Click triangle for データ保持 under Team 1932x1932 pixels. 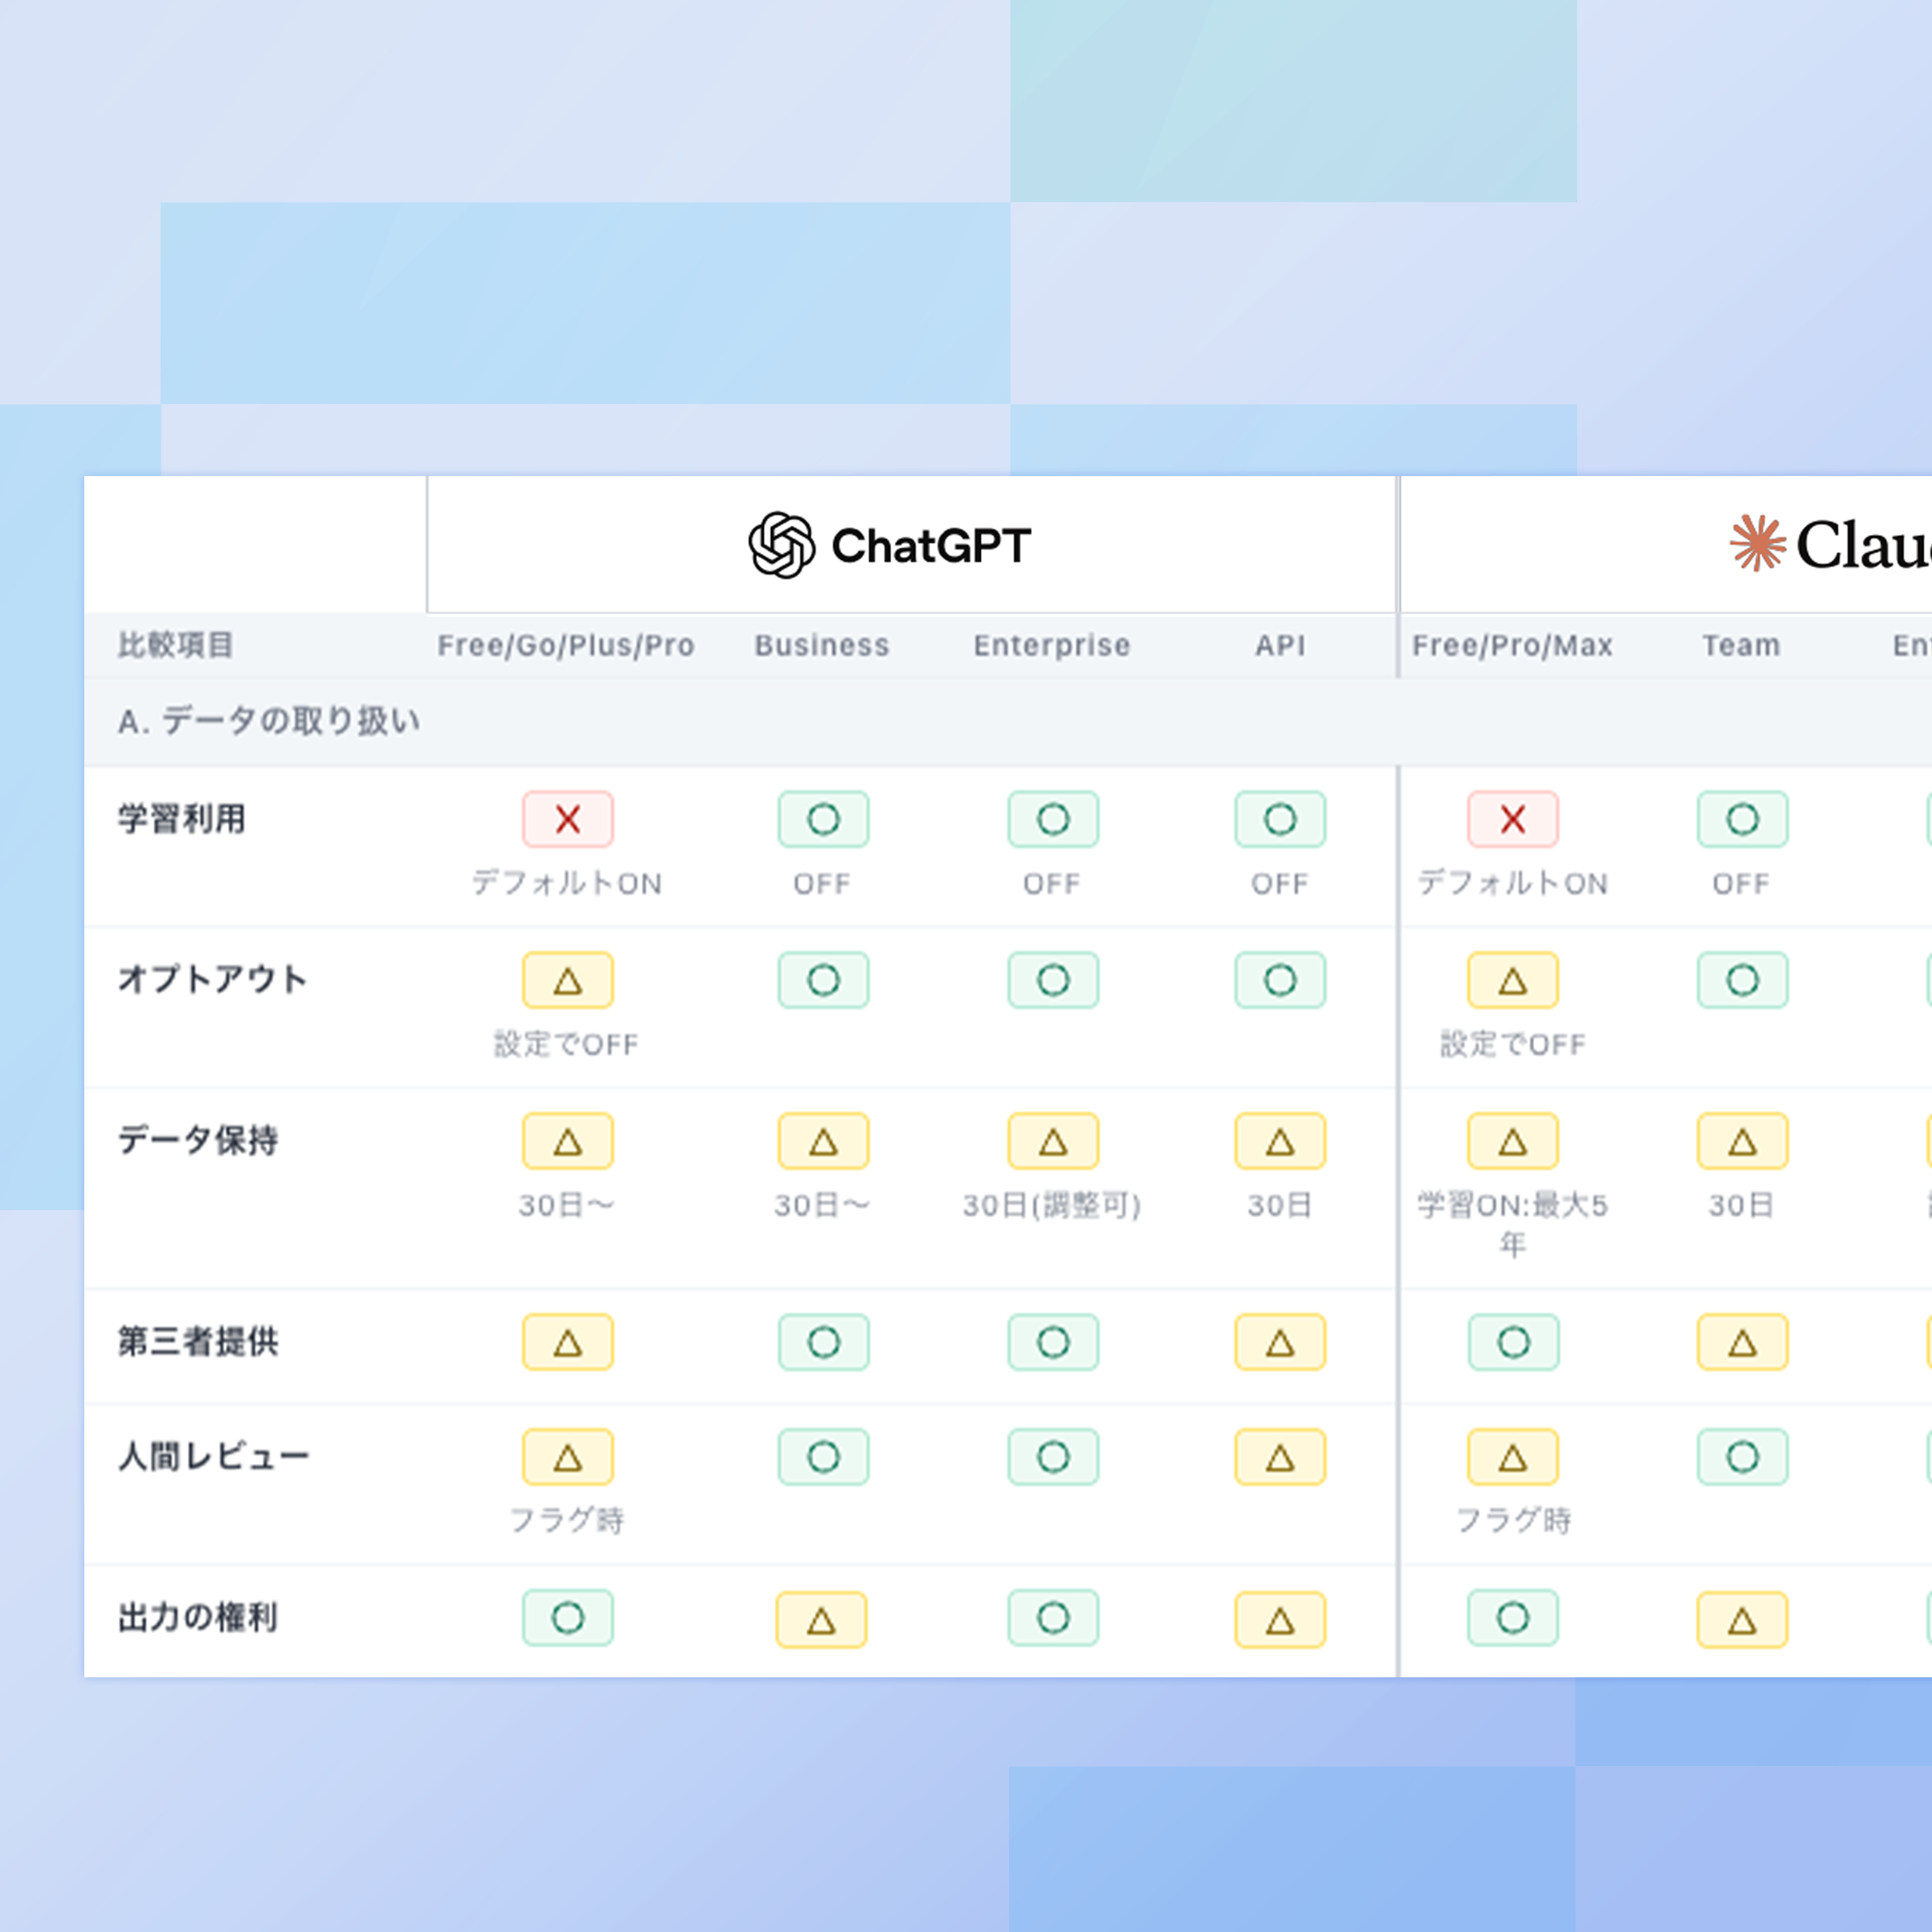1742,1141
